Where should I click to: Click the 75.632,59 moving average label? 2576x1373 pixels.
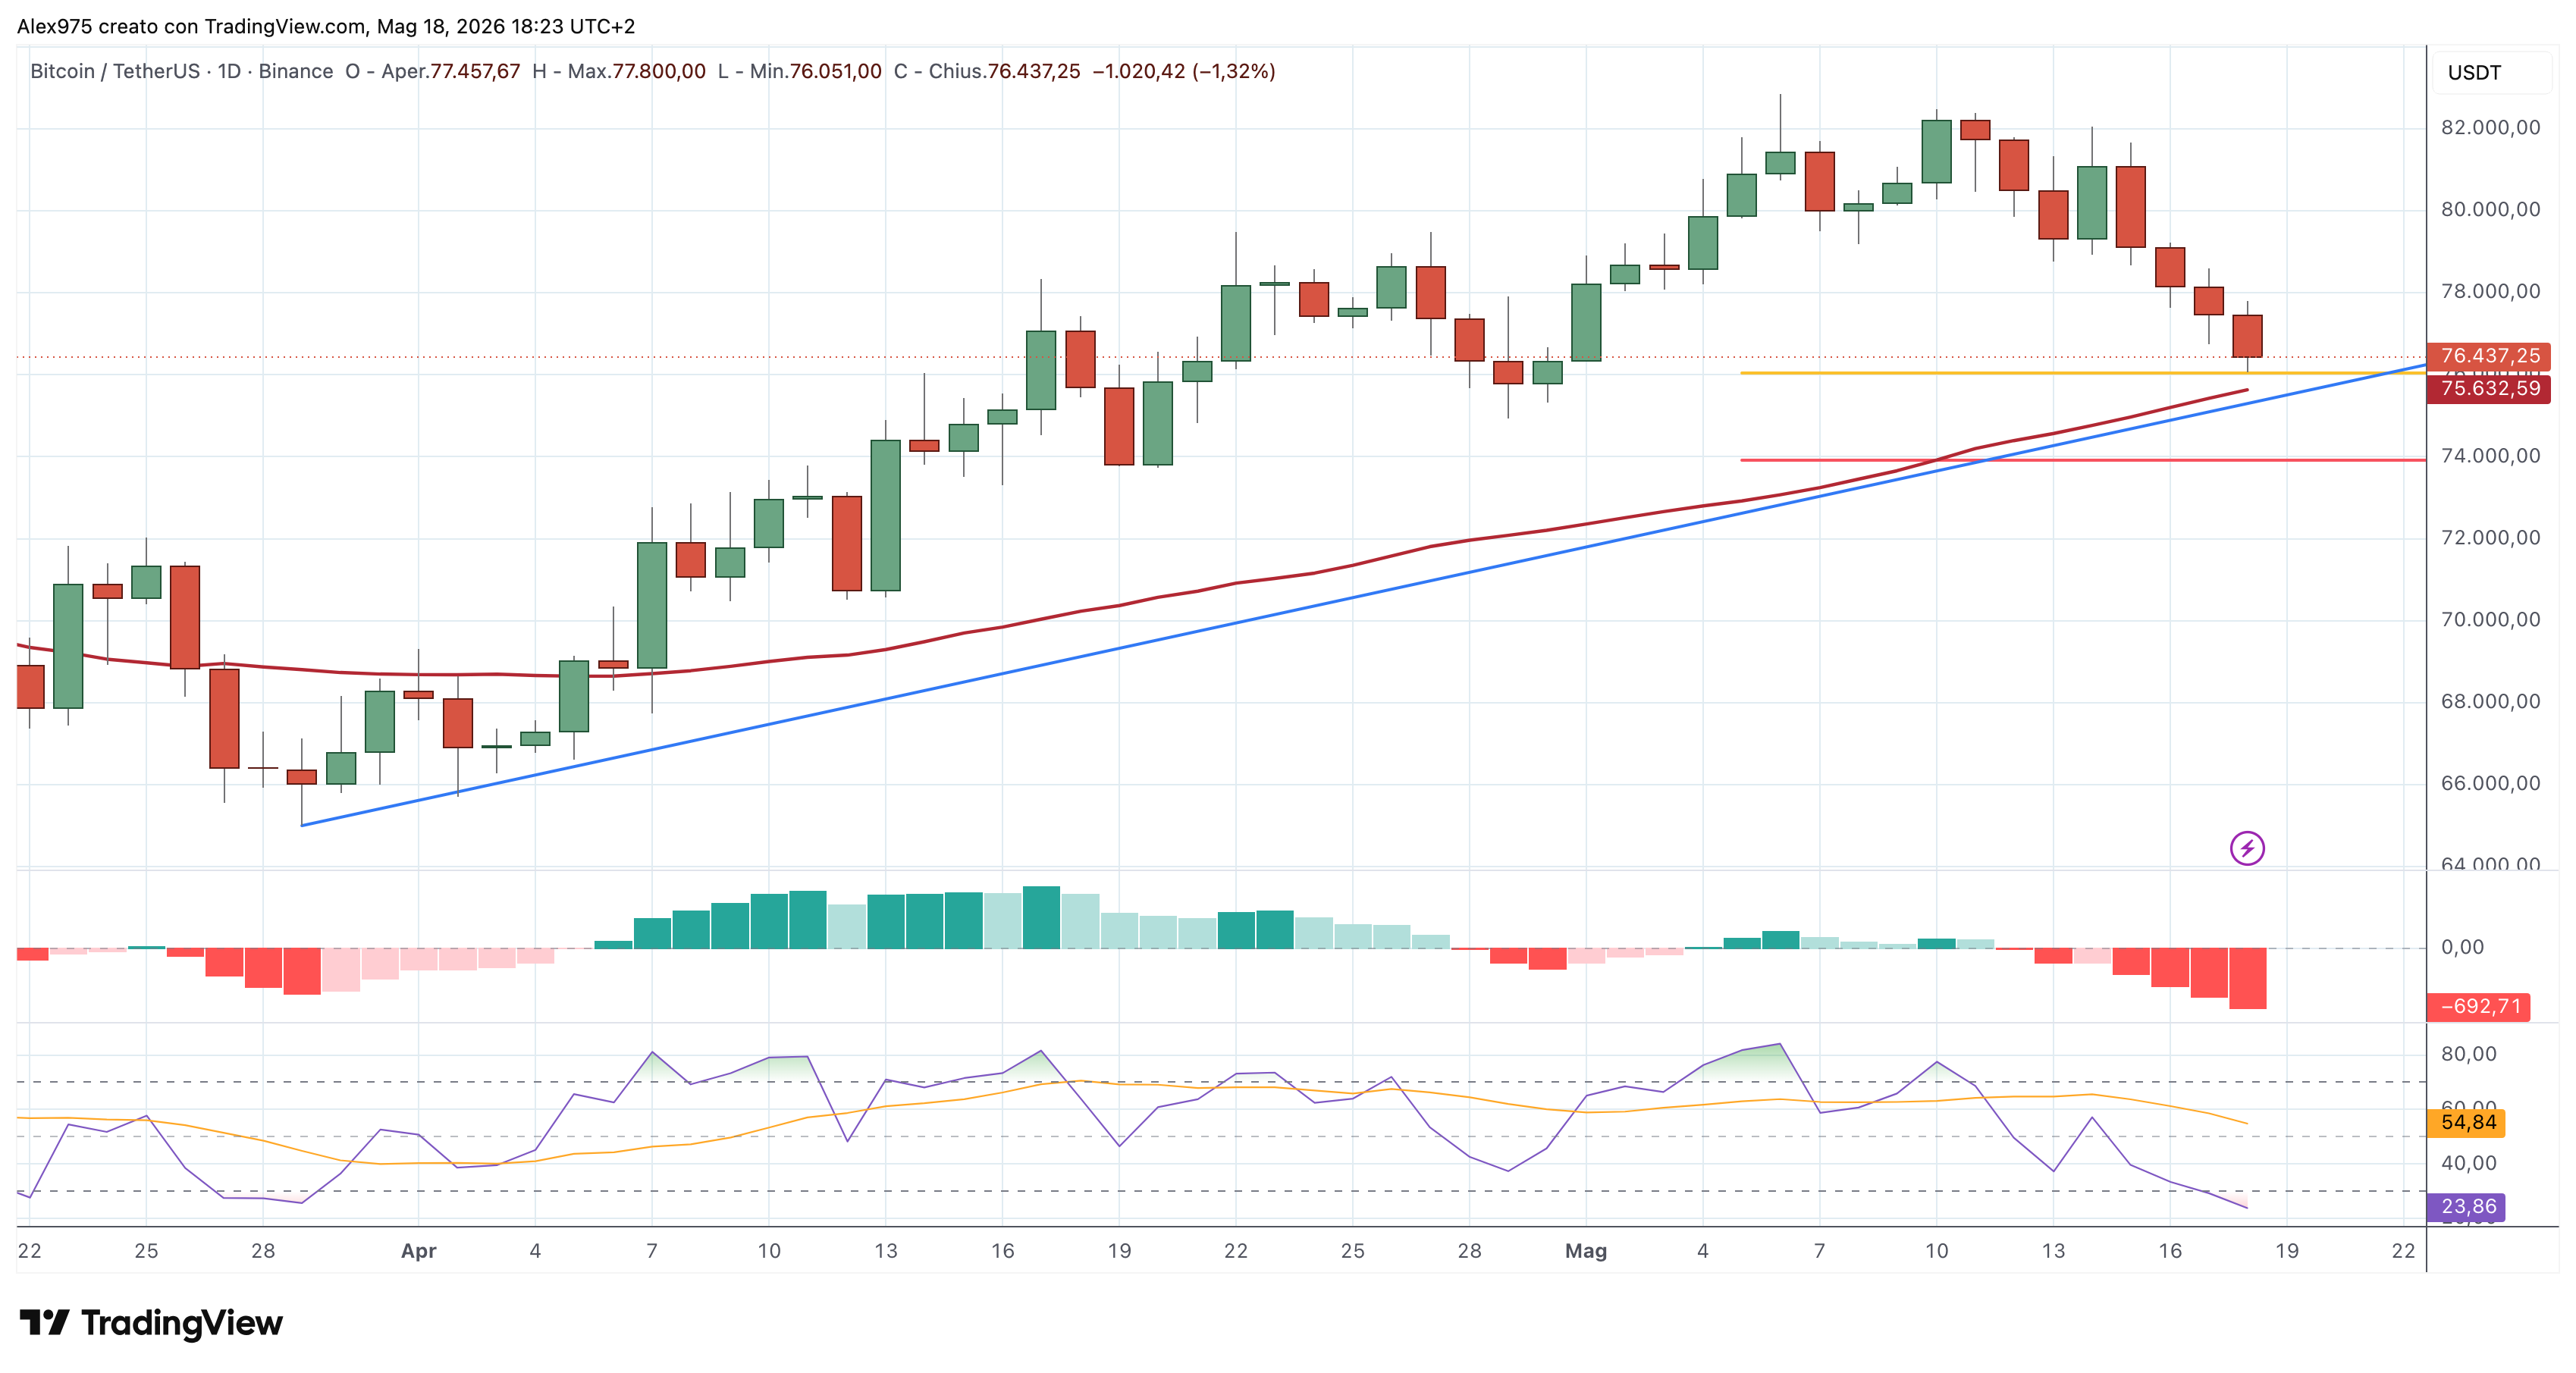(x=2489, y=388)
